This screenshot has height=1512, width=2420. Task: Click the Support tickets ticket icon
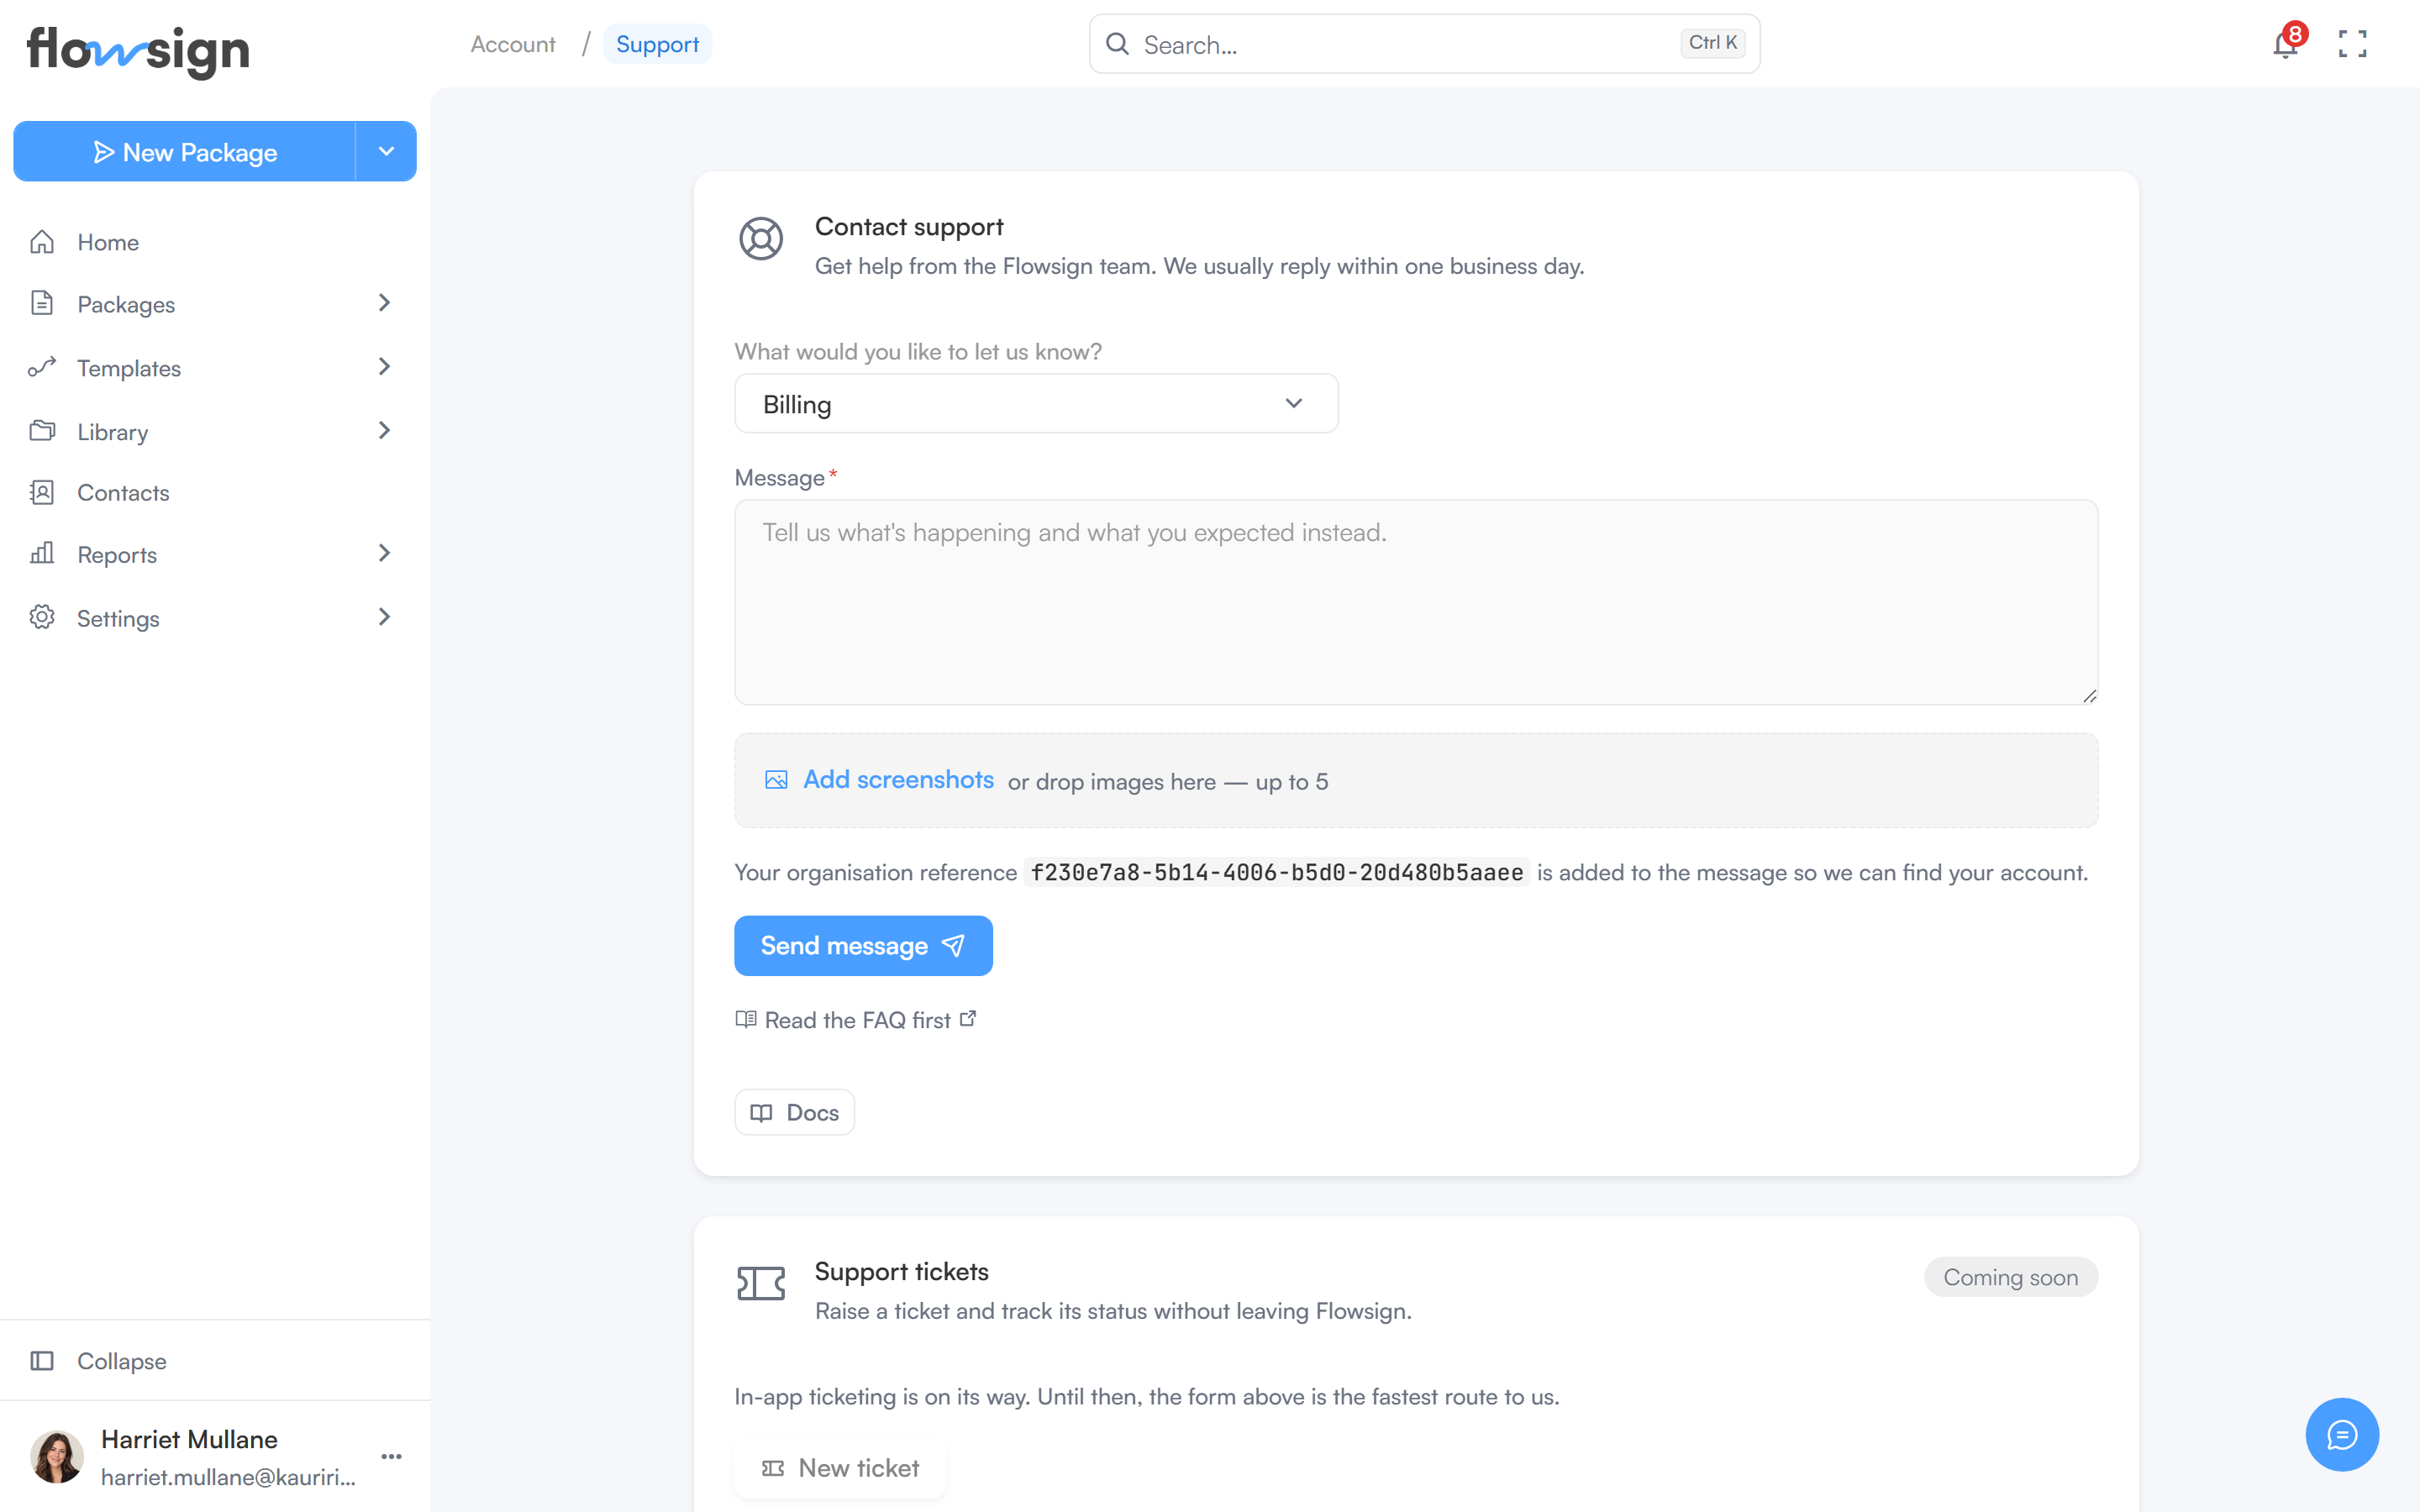pos(761,1283)
